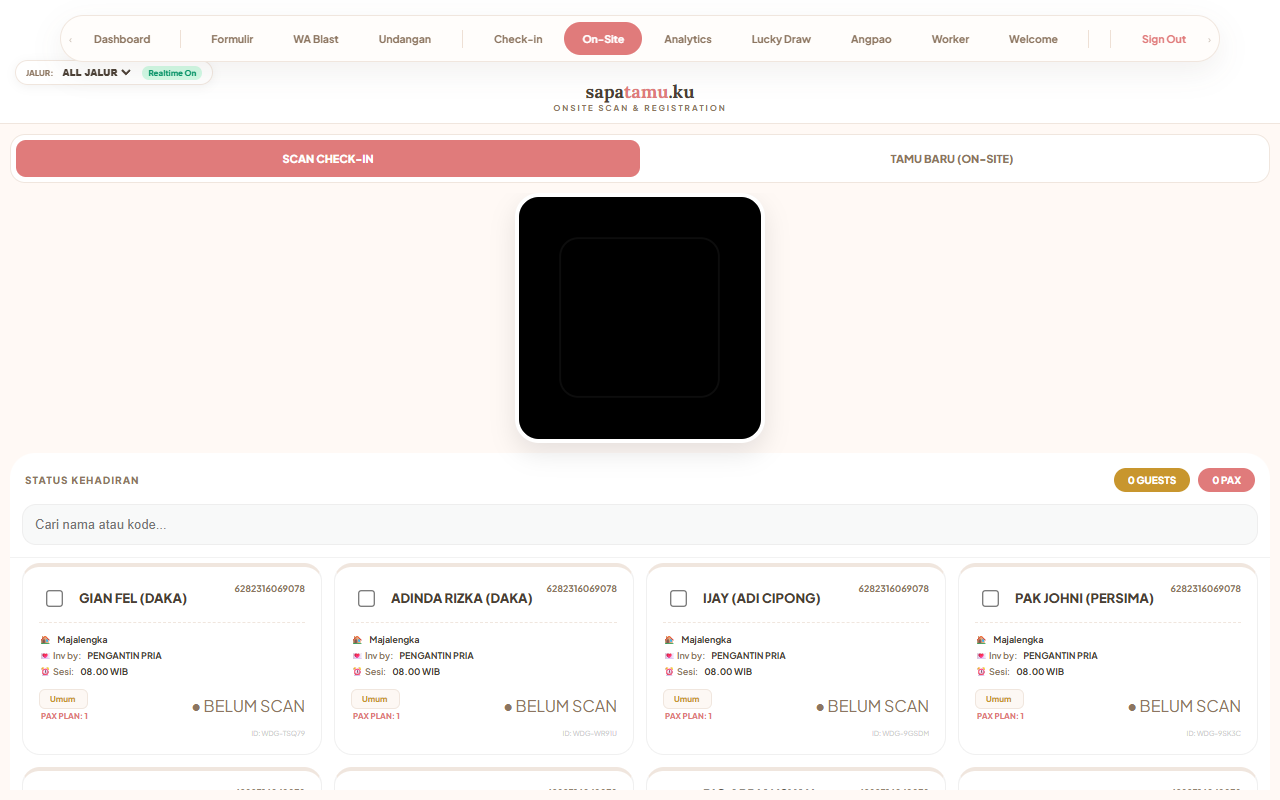Select the On-Site navigation pill
Viewport: 1280px width, 800px height.
pyautogui.click(x=603, y=39)
